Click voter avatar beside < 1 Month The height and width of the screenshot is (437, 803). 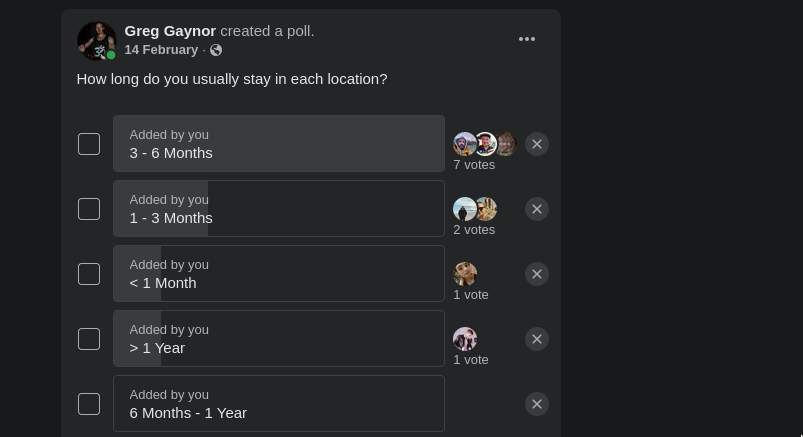click(465, 274)
